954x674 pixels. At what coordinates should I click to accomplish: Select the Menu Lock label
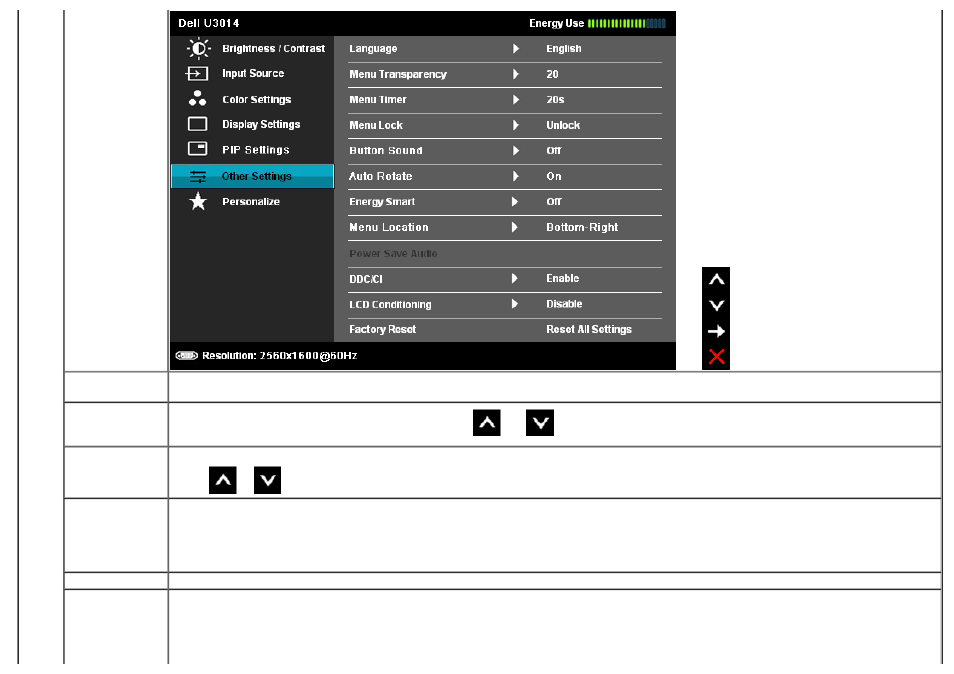click(376, 125)
